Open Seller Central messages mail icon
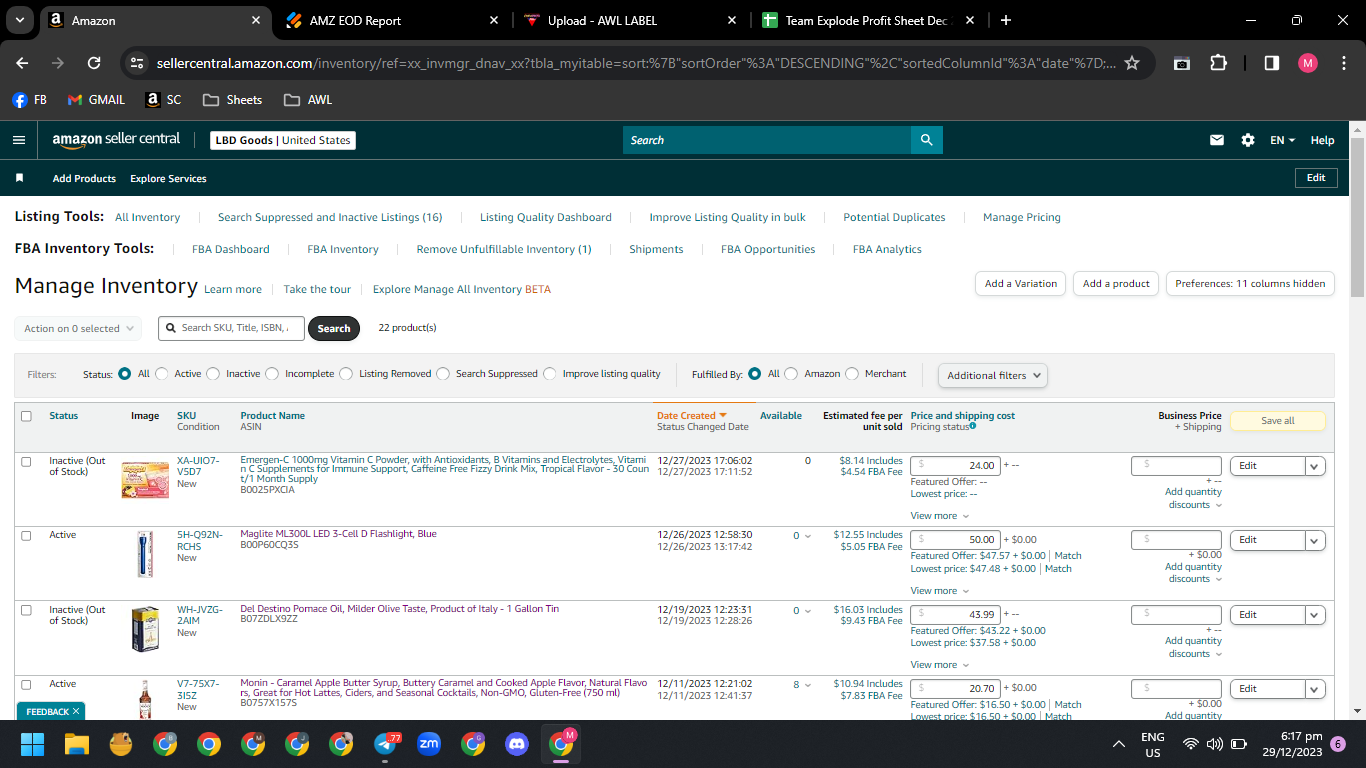This screenshot has width=1366, height=768. [1217, 140]
